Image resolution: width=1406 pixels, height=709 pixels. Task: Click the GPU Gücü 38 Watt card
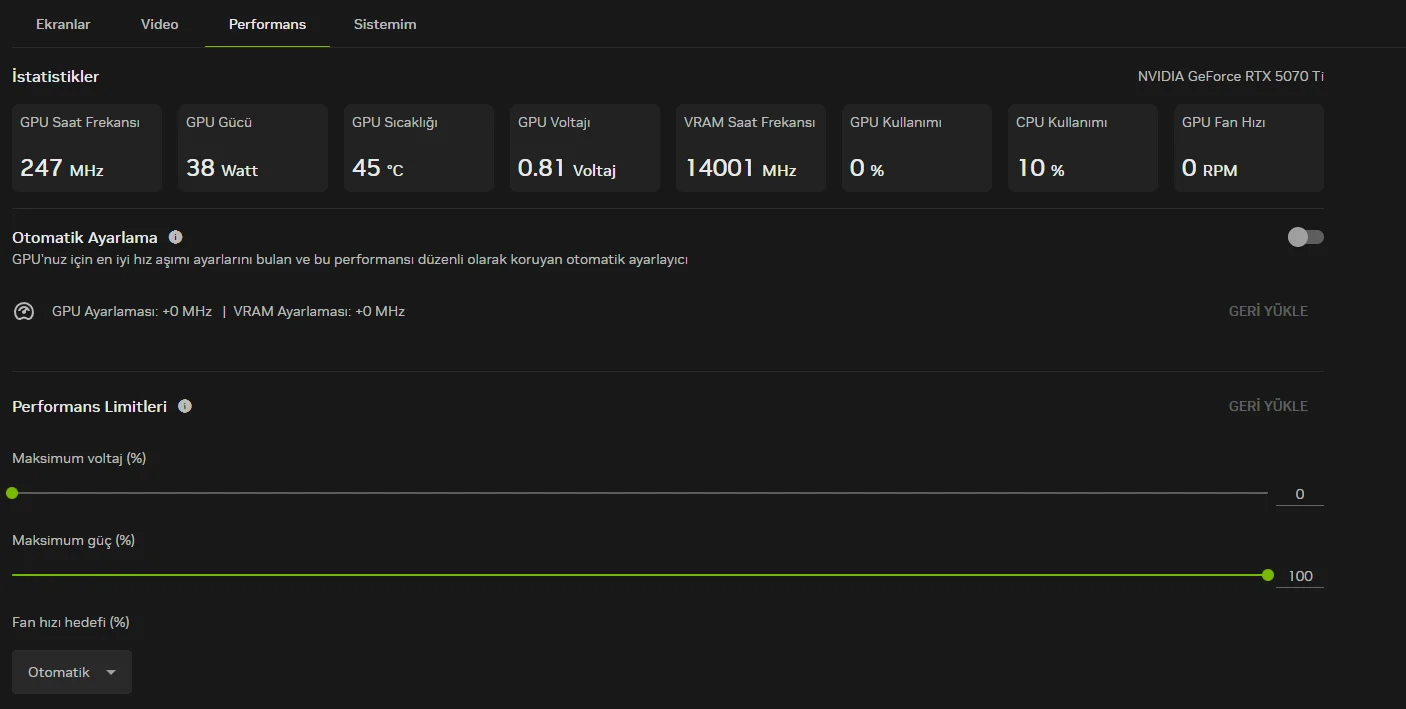(x=253, y=148)
